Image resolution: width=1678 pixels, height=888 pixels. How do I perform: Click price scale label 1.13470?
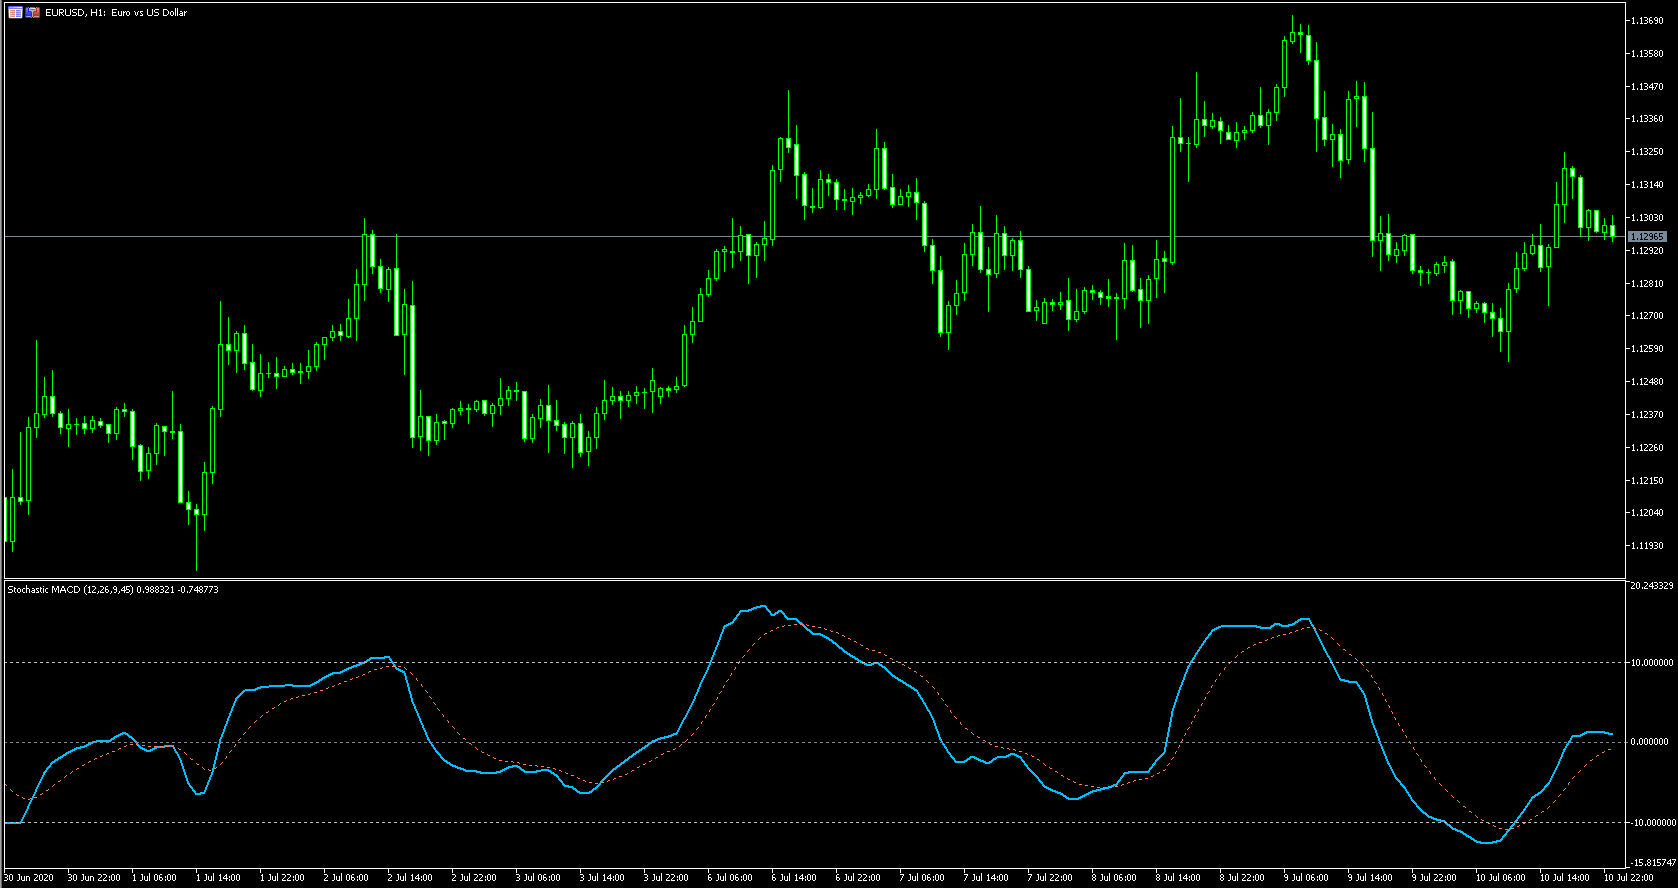(1647, 87)
